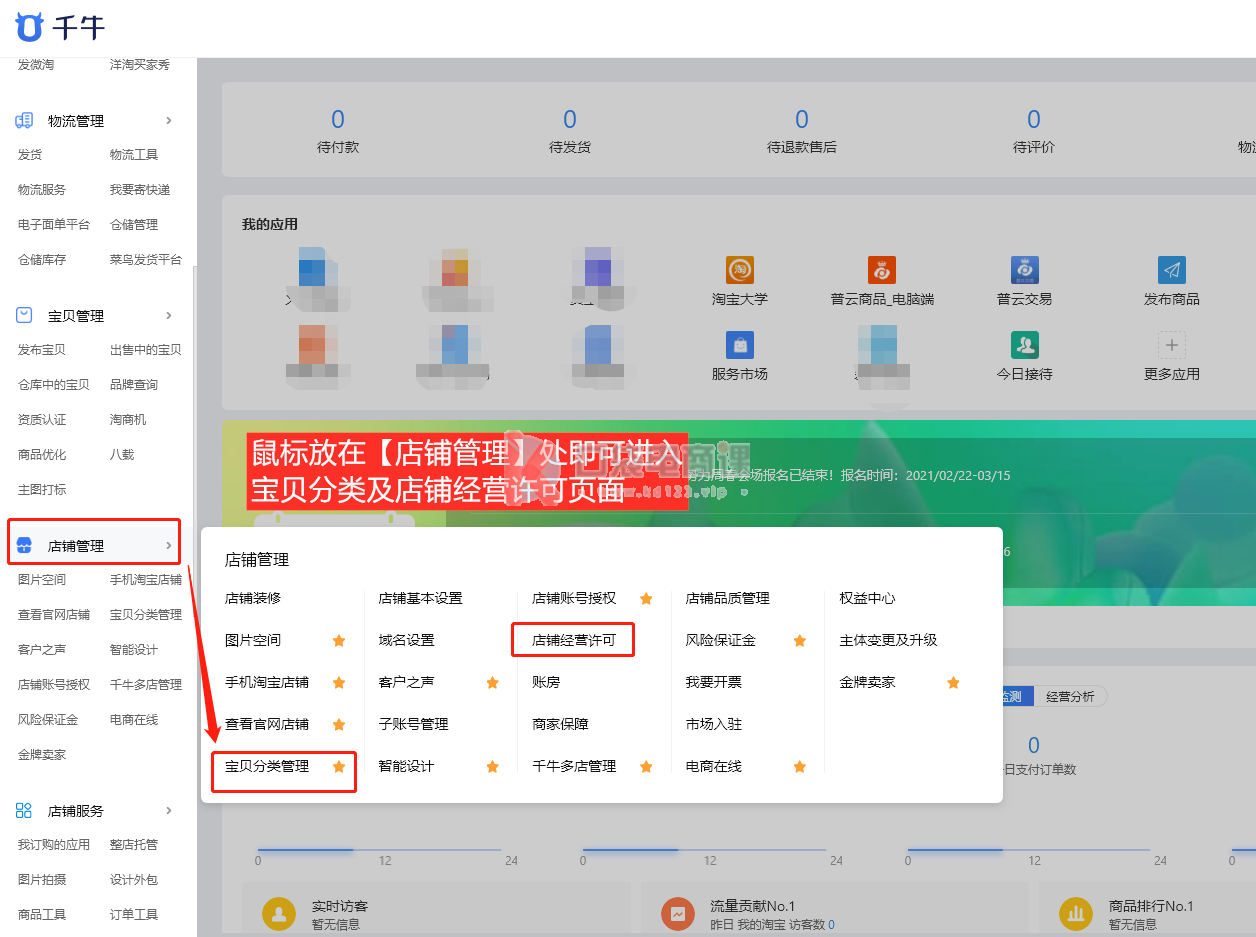The height and width of the screenshot is (937, 1256).
Task: Open 市场入驻 menu entry
Action: pos(714,724)
